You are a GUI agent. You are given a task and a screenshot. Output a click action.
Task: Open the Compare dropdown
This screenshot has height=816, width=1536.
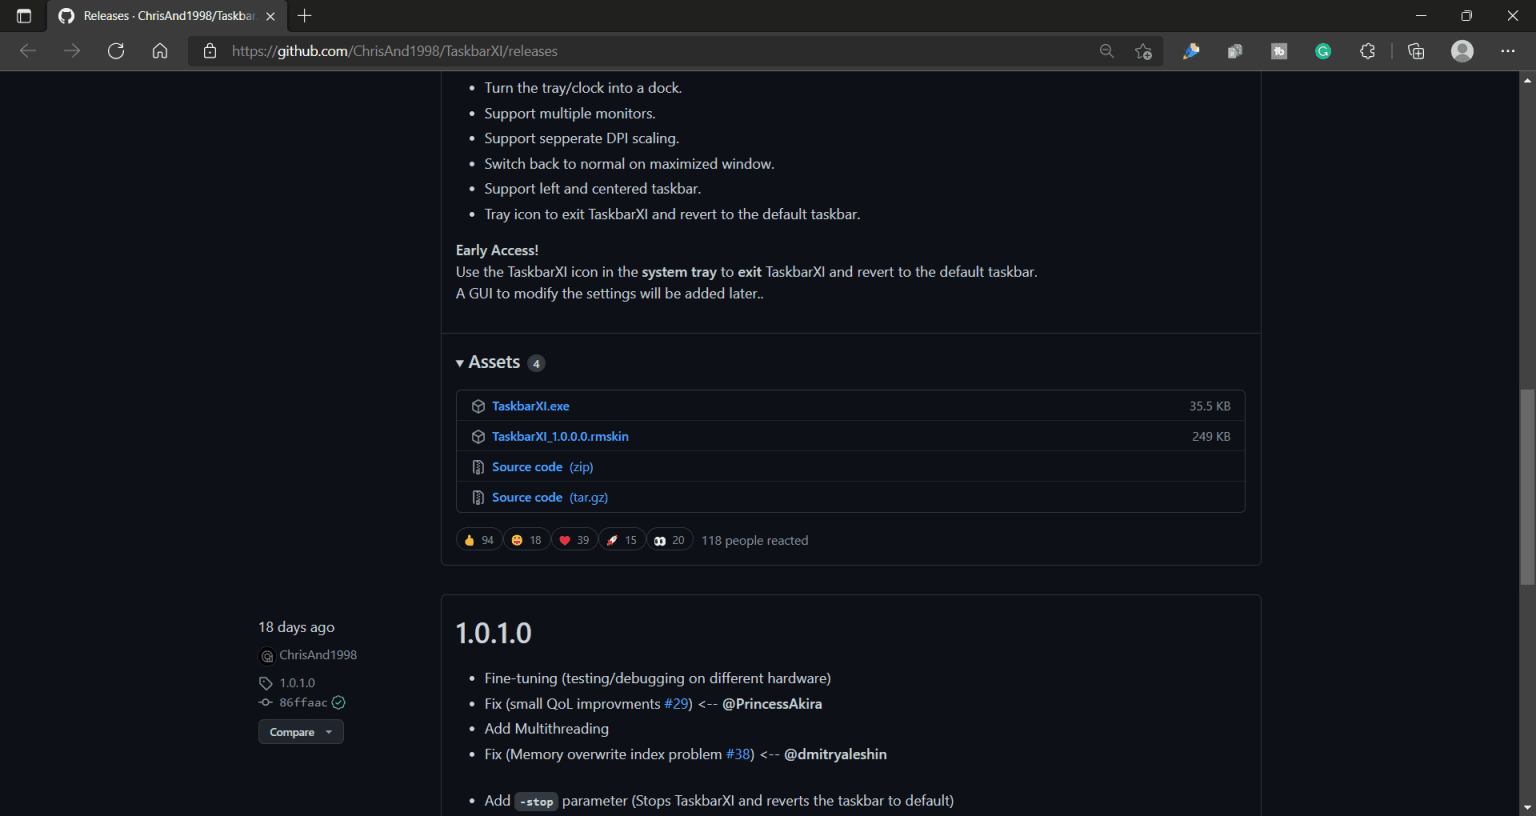300,732
